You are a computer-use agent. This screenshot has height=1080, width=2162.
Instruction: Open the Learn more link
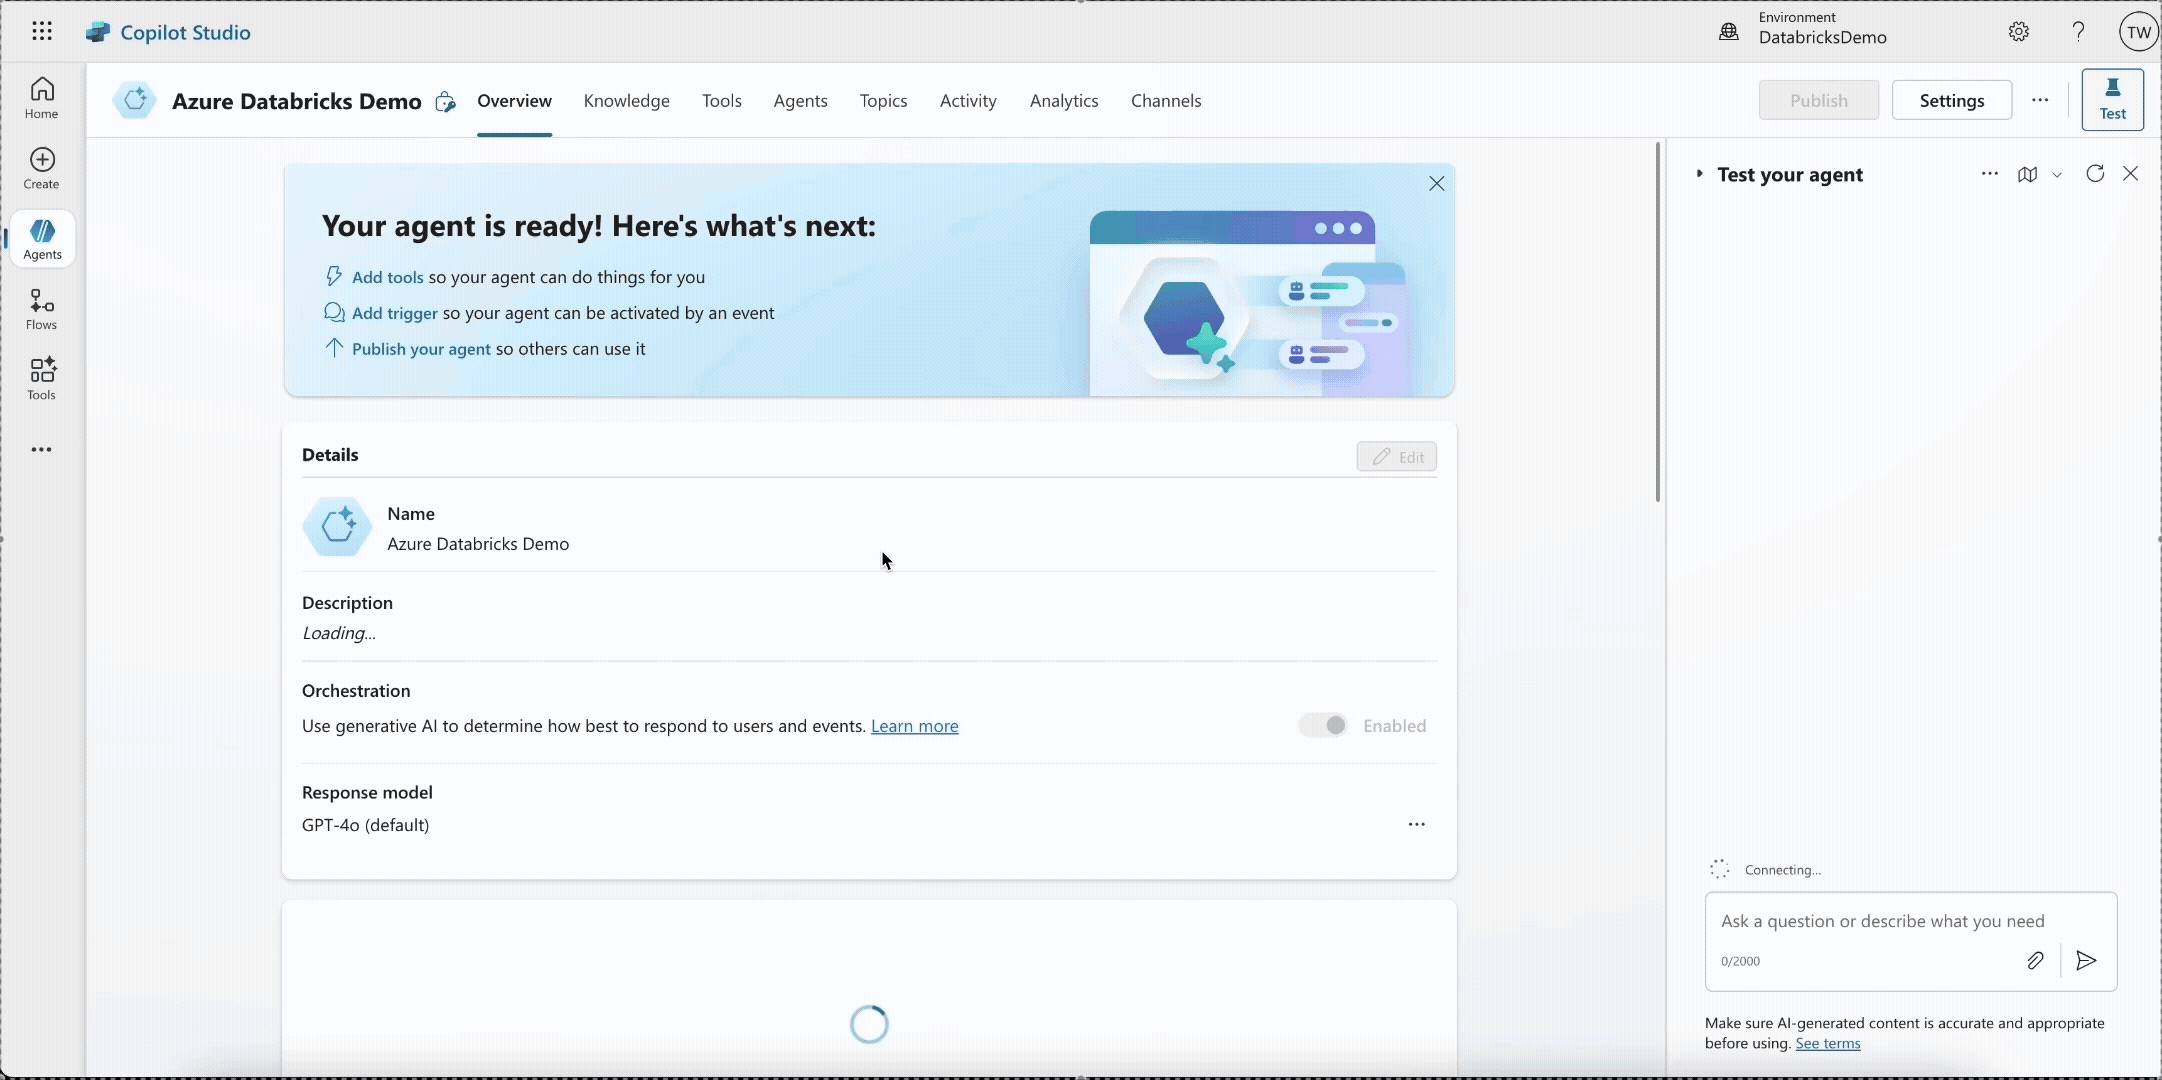pyautogui.click(x=914, y=726)
